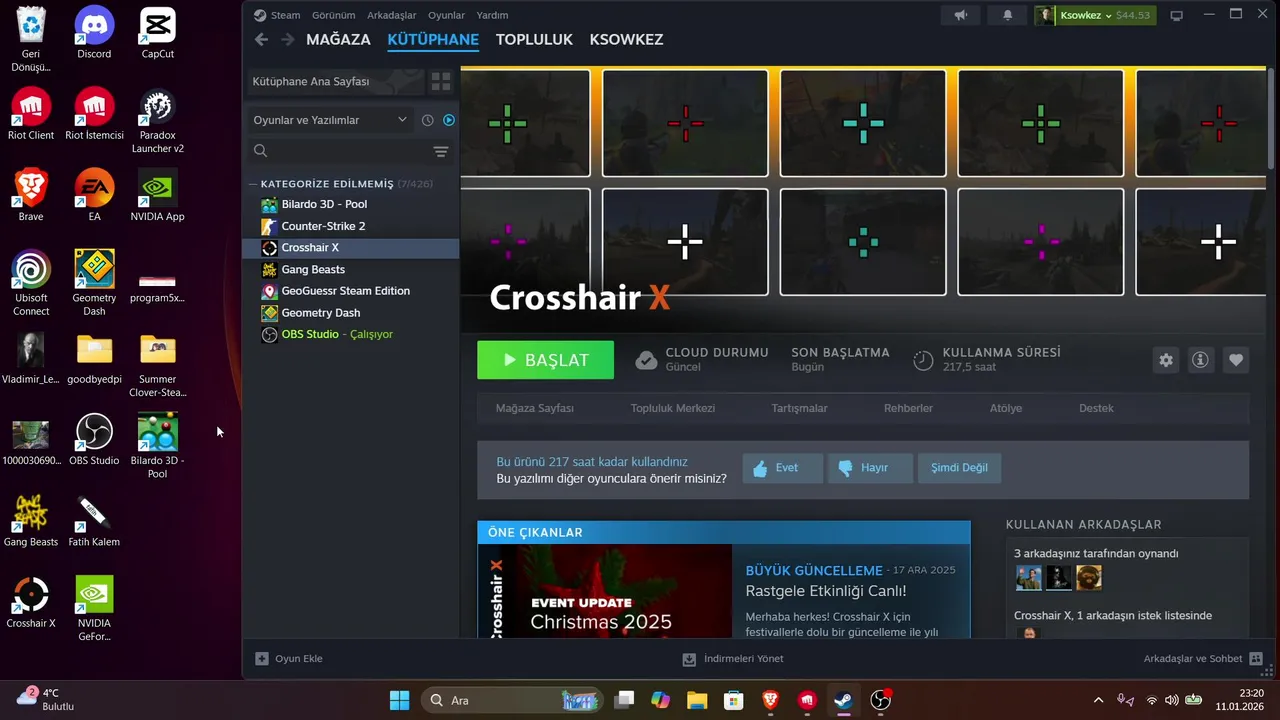Go to MAĞAZA tab
This screenshot has width=1280, height=720.
click(x=338, y=39)
